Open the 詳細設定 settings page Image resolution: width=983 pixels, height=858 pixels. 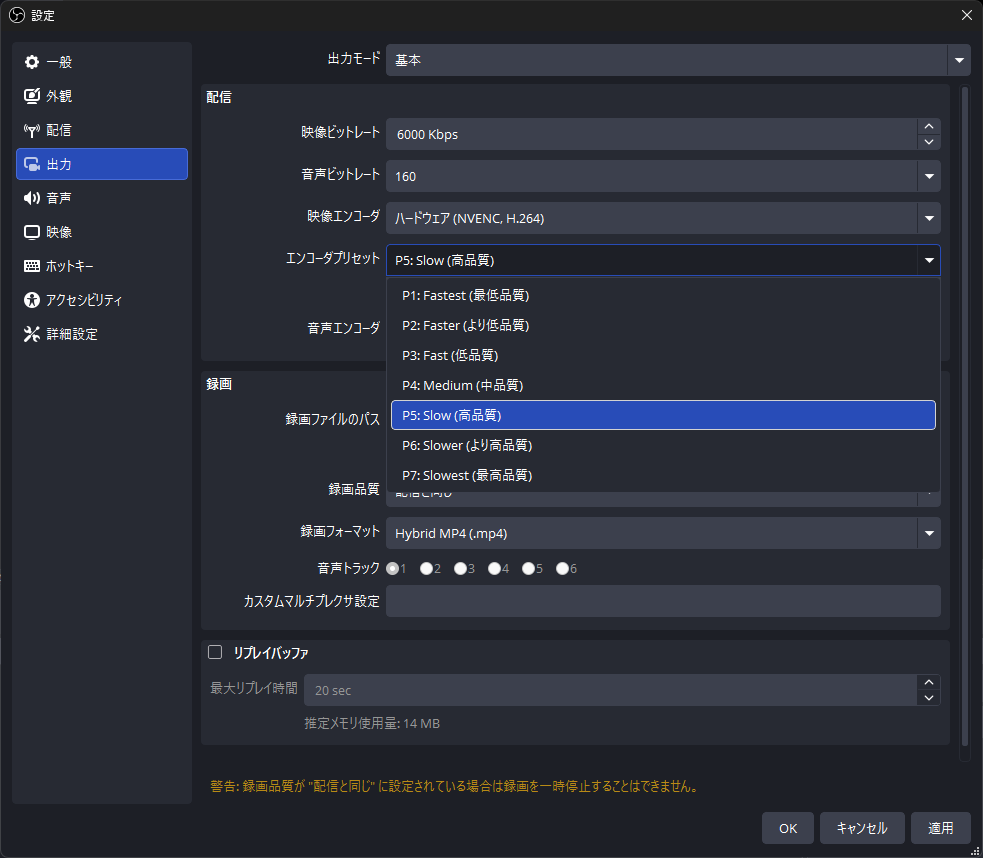(x=102, y=334)
